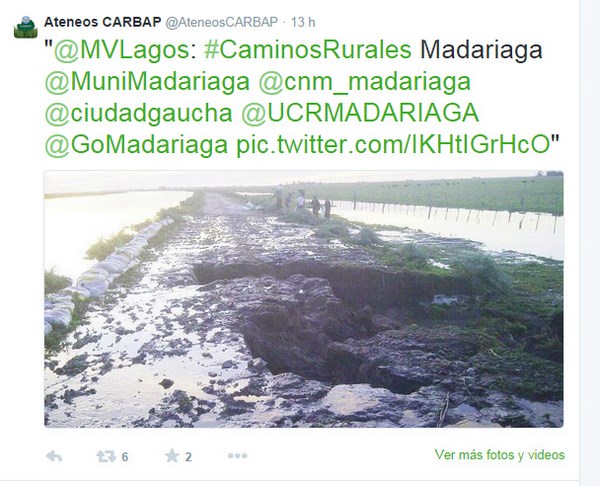Open the Ateneos CARBAP profile avatar
The width and height of the screenshot is (600, 486).
[x=26, y=27]
